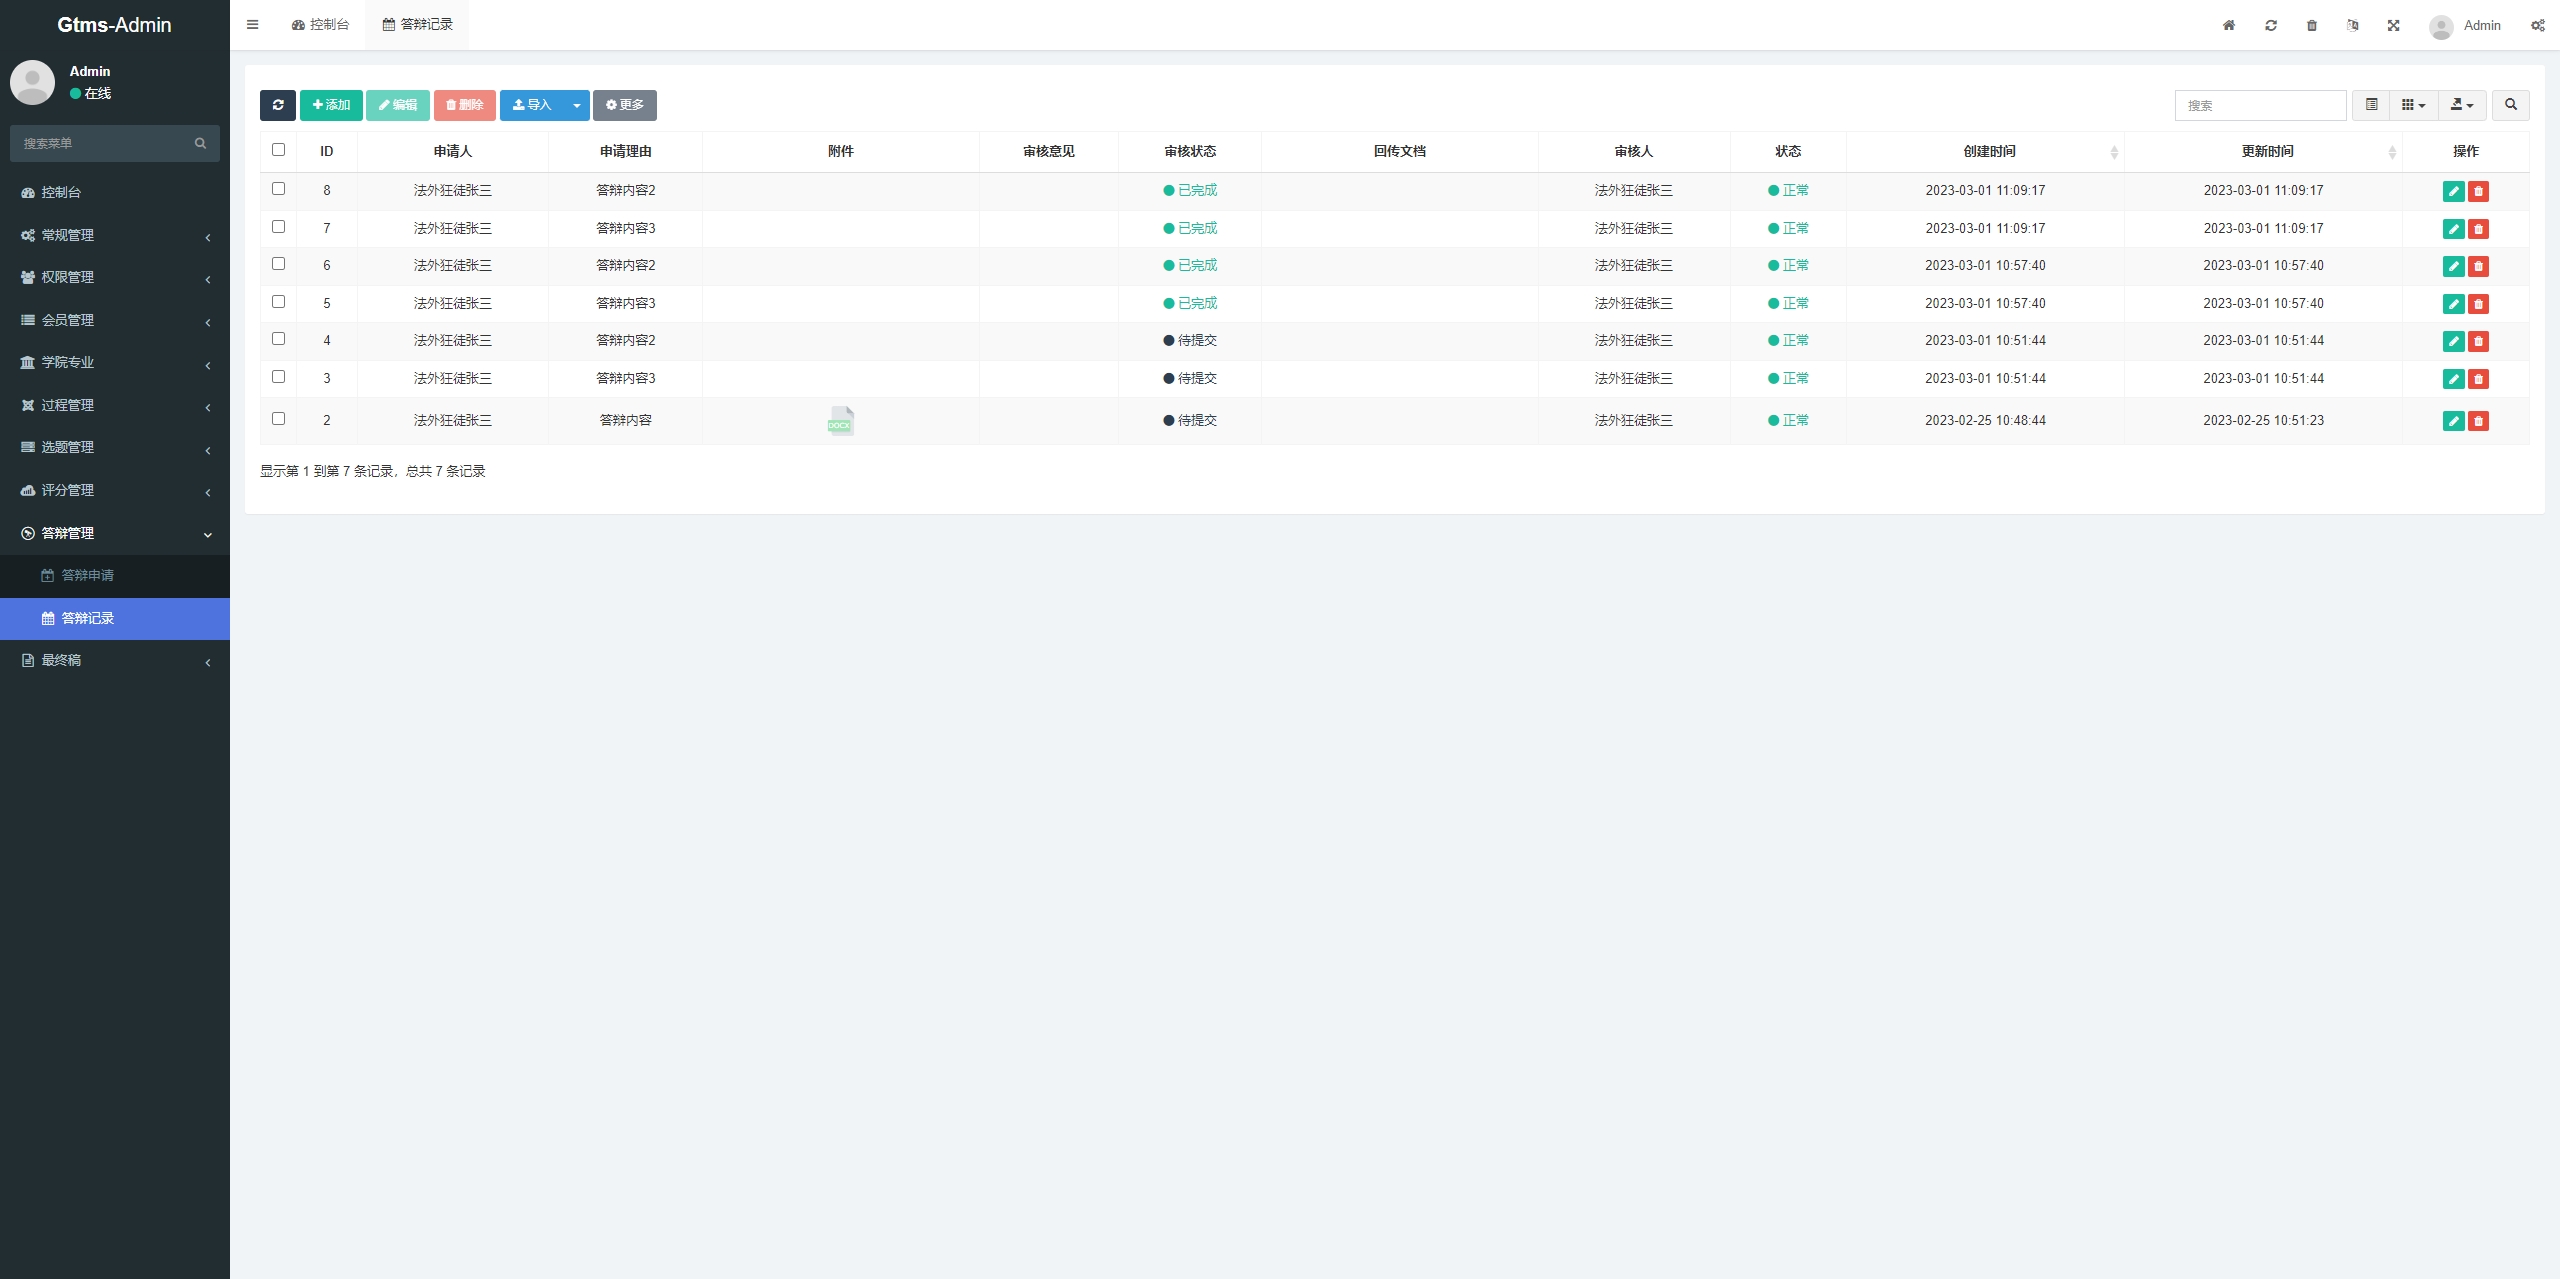Viewport: 2560px width, 1279px height.
Task: Open 答辩记录 submenu item
Action: pos(115,618)
